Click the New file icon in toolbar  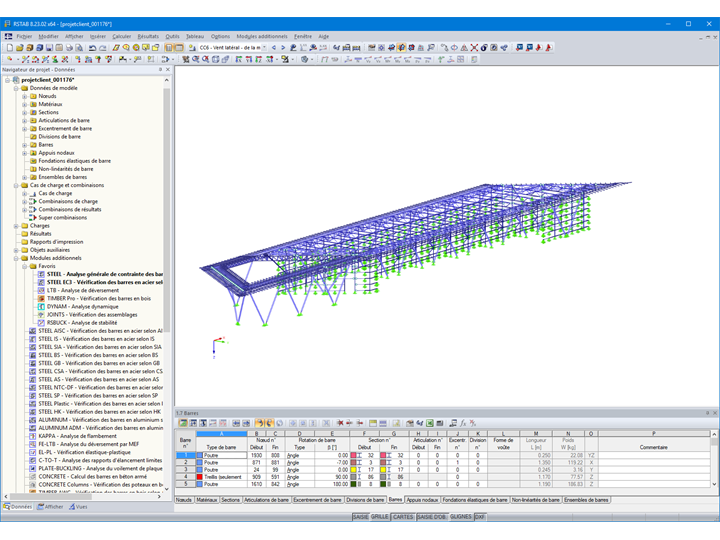click(10, 47)
